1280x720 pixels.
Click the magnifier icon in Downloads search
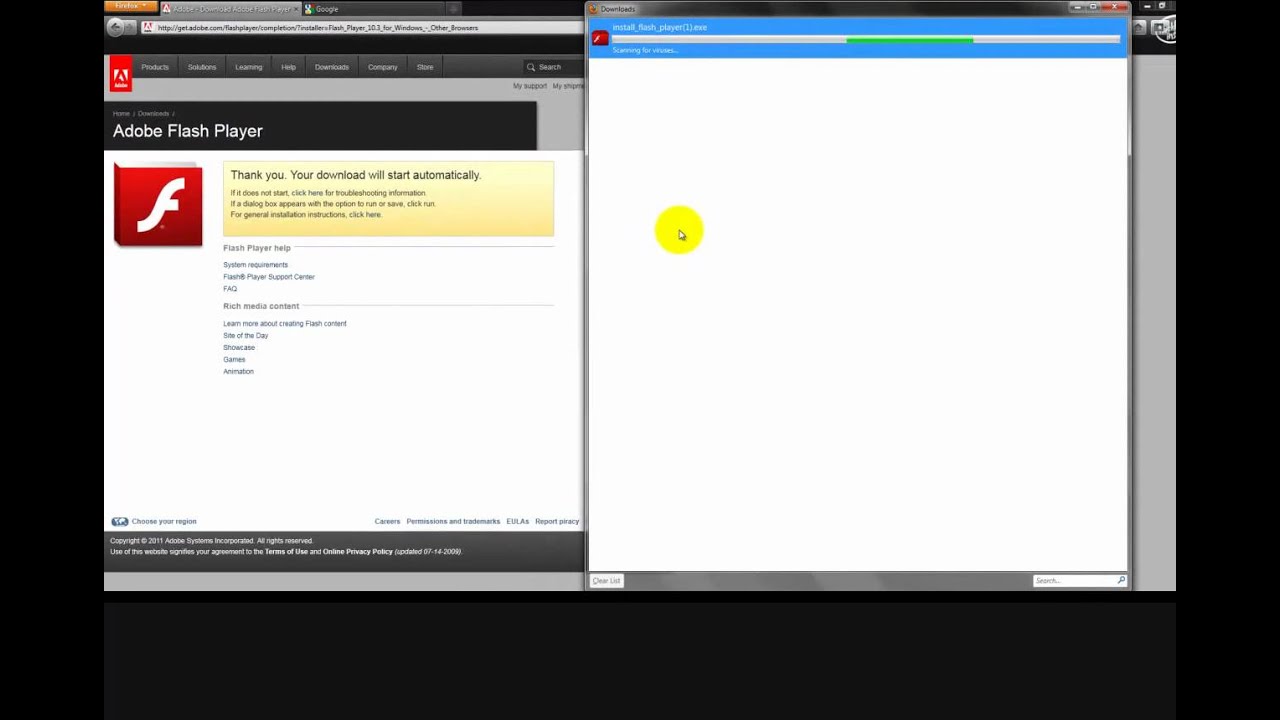point(1121,581)
